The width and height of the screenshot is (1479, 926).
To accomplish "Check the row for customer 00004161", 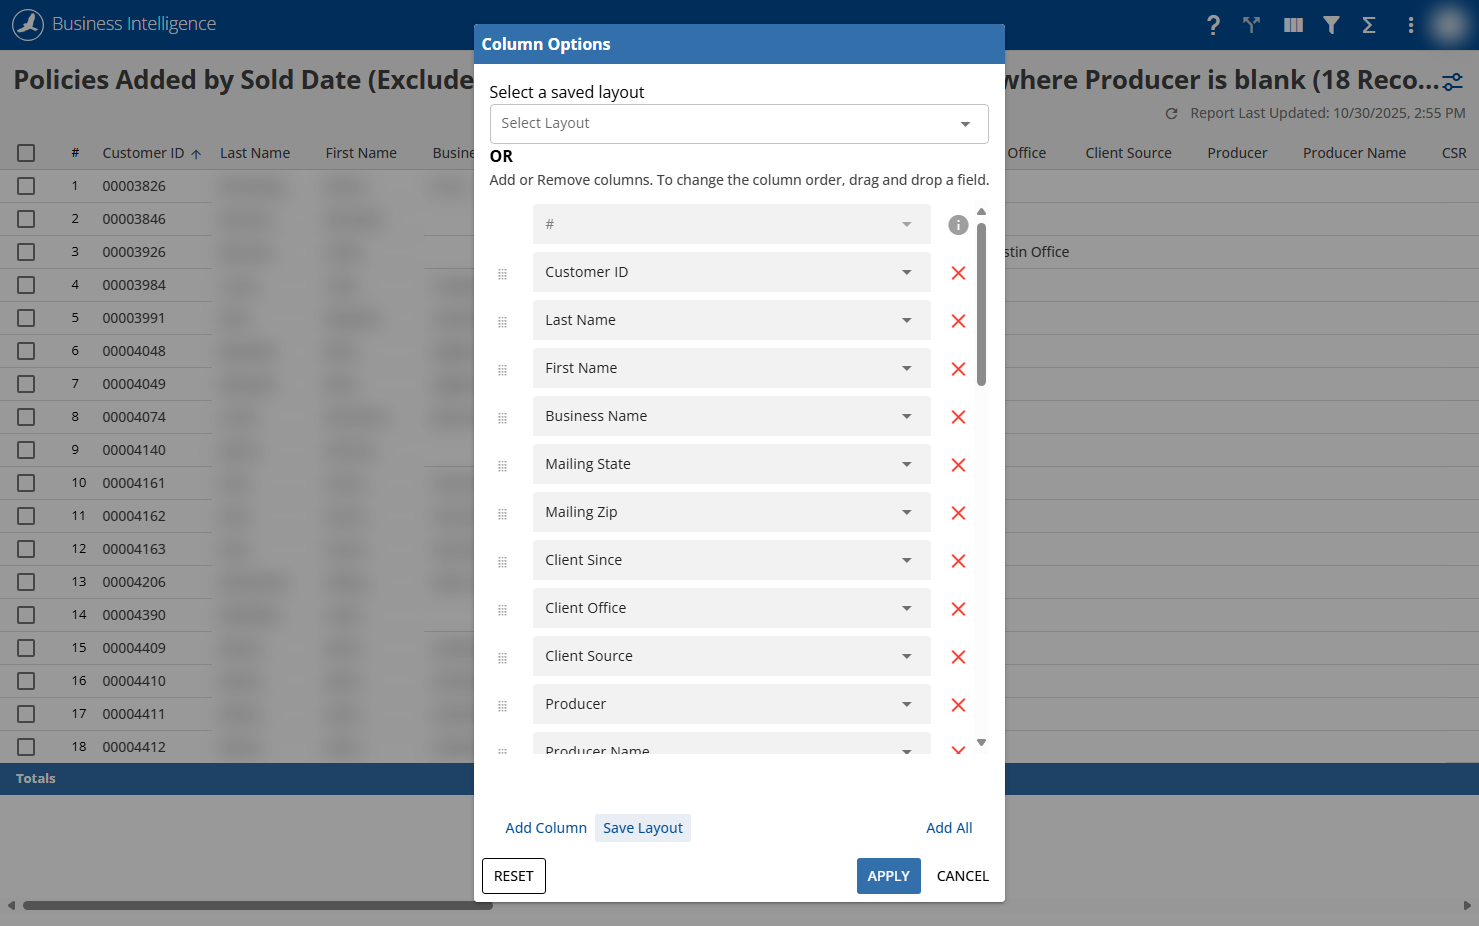I will (x=26, y=483).
